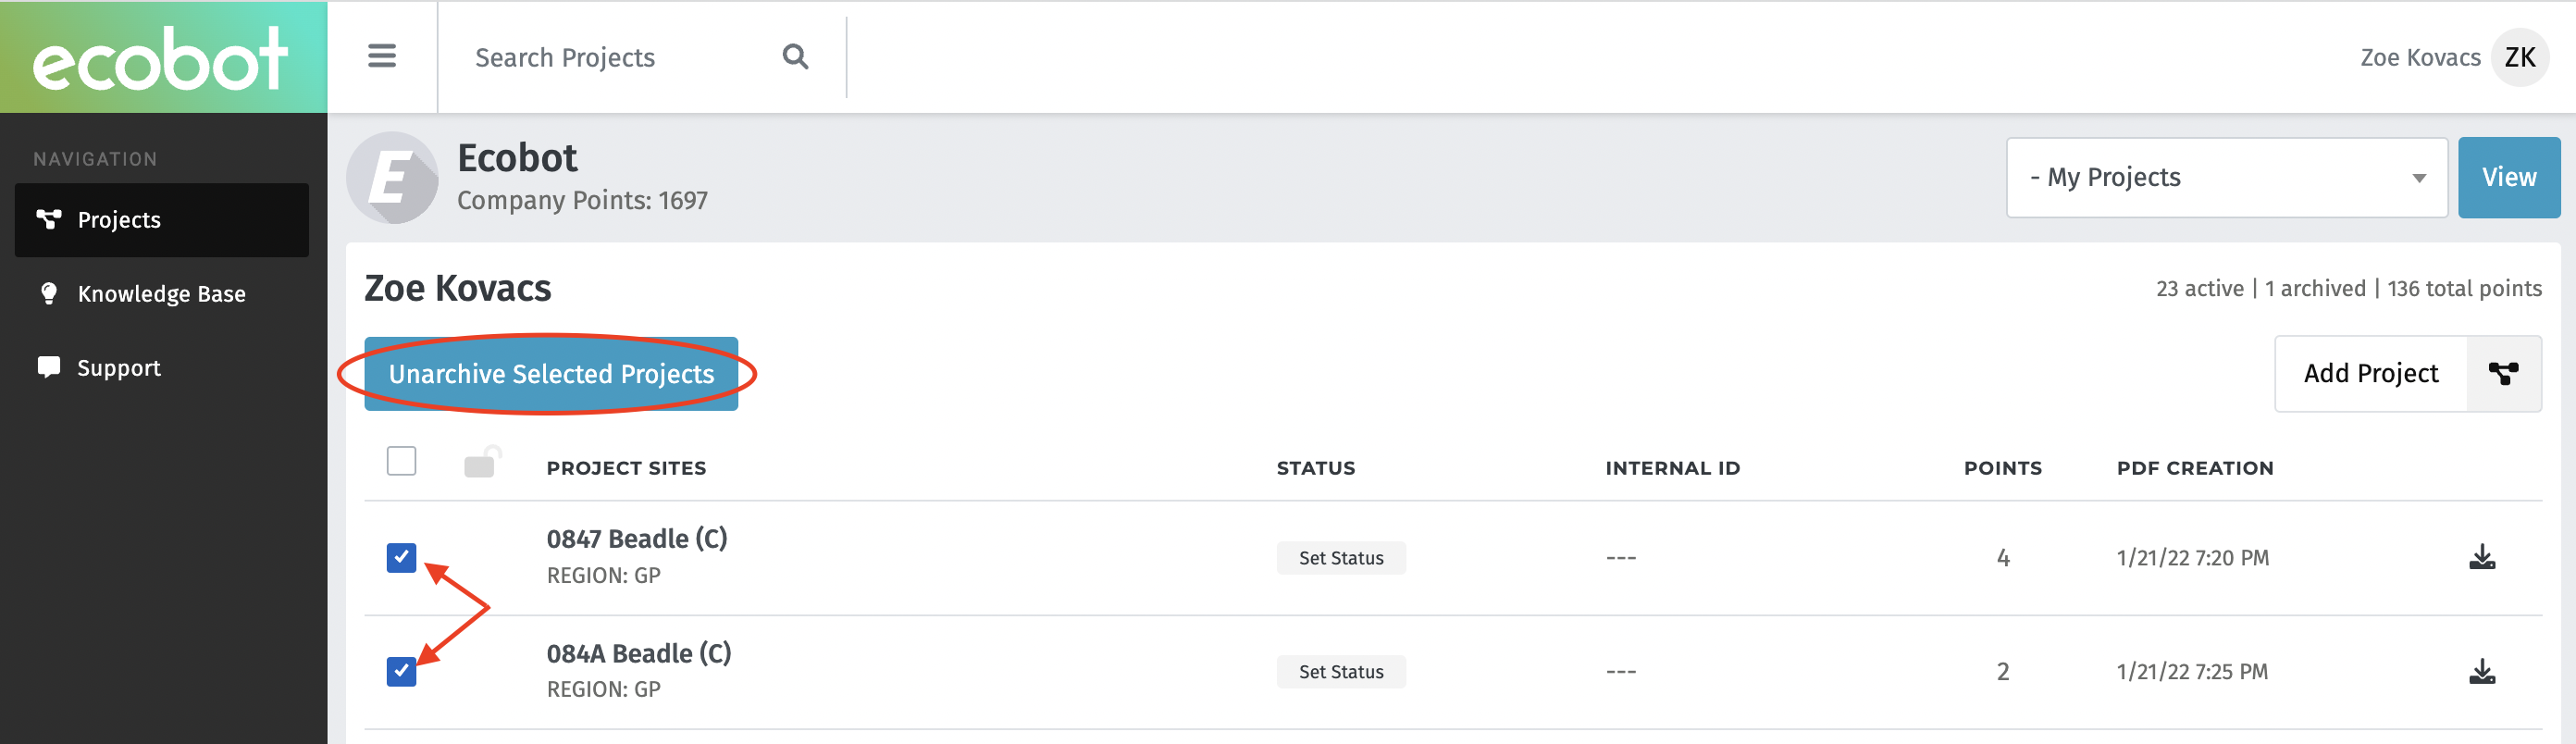The height and width of the screenshot is (744, 2576).
Task: Expand the My Projects dropdown
Action: tap(2226, 178)
